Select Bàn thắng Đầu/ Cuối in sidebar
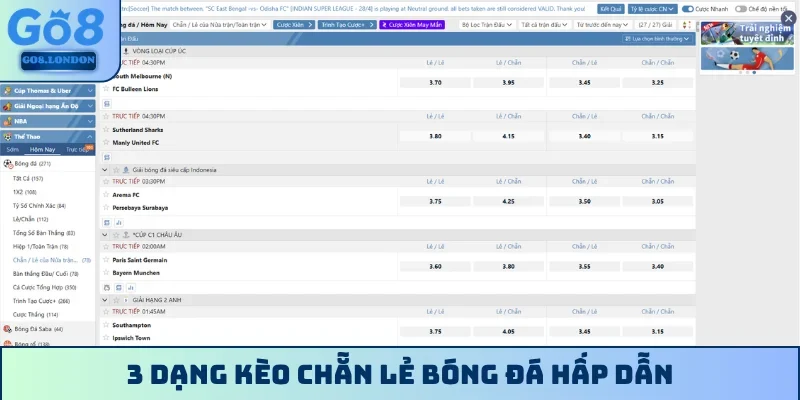800x400 pixels. (x=45, y=273)
